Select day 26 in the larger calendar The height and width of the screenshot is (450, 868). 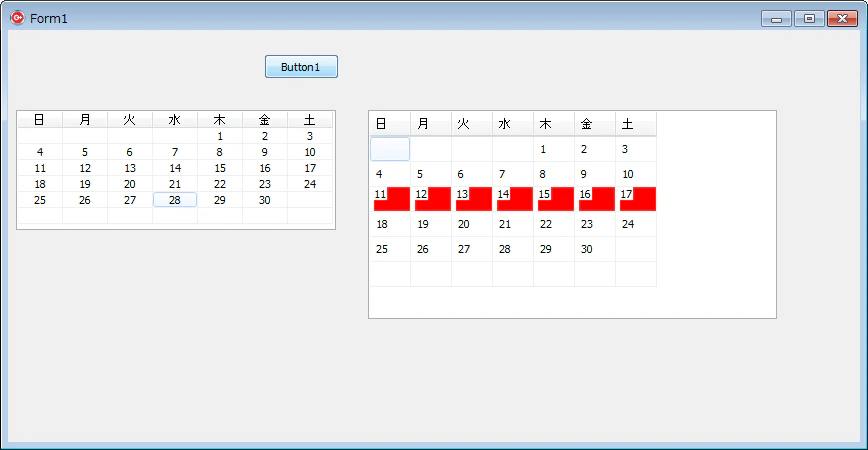point(431,249)
